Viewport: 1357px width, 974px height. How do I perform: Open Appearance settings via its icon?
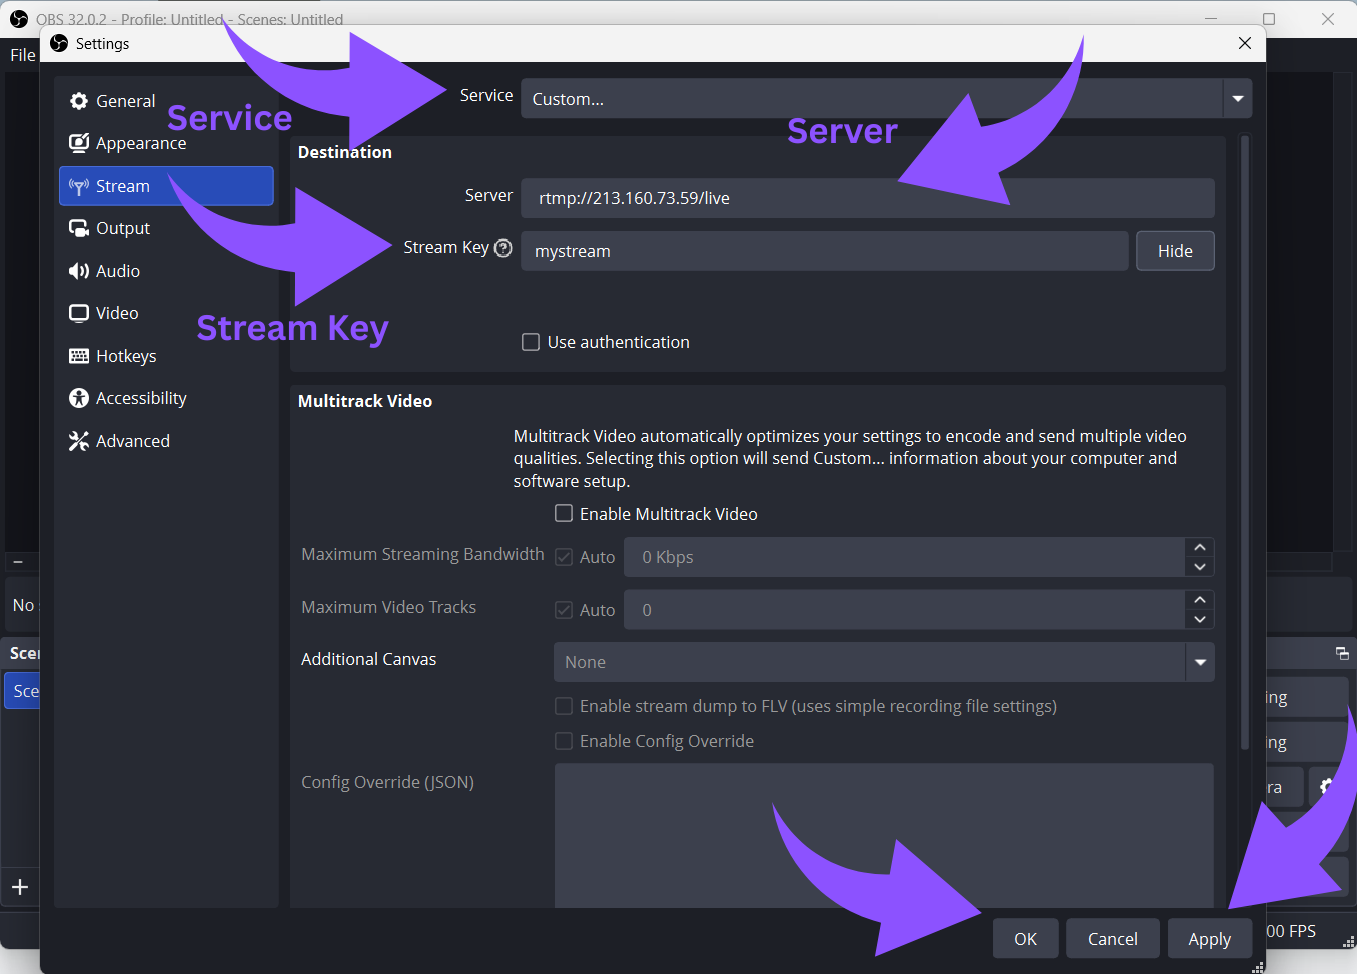click(79, 143)
